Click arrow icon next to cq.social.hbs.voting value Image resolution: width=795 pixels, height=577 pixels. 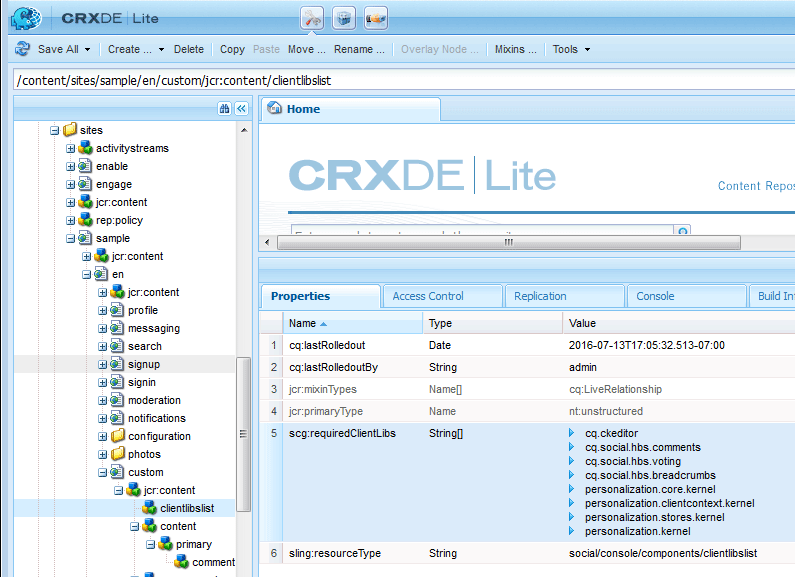click(571, 461)
